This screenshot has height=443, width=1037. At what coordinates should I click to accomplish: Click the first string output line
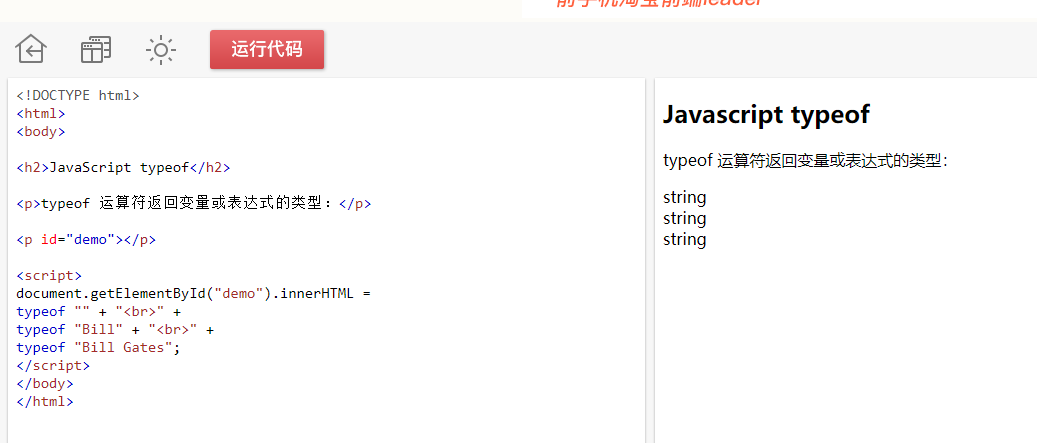point(684,198)
